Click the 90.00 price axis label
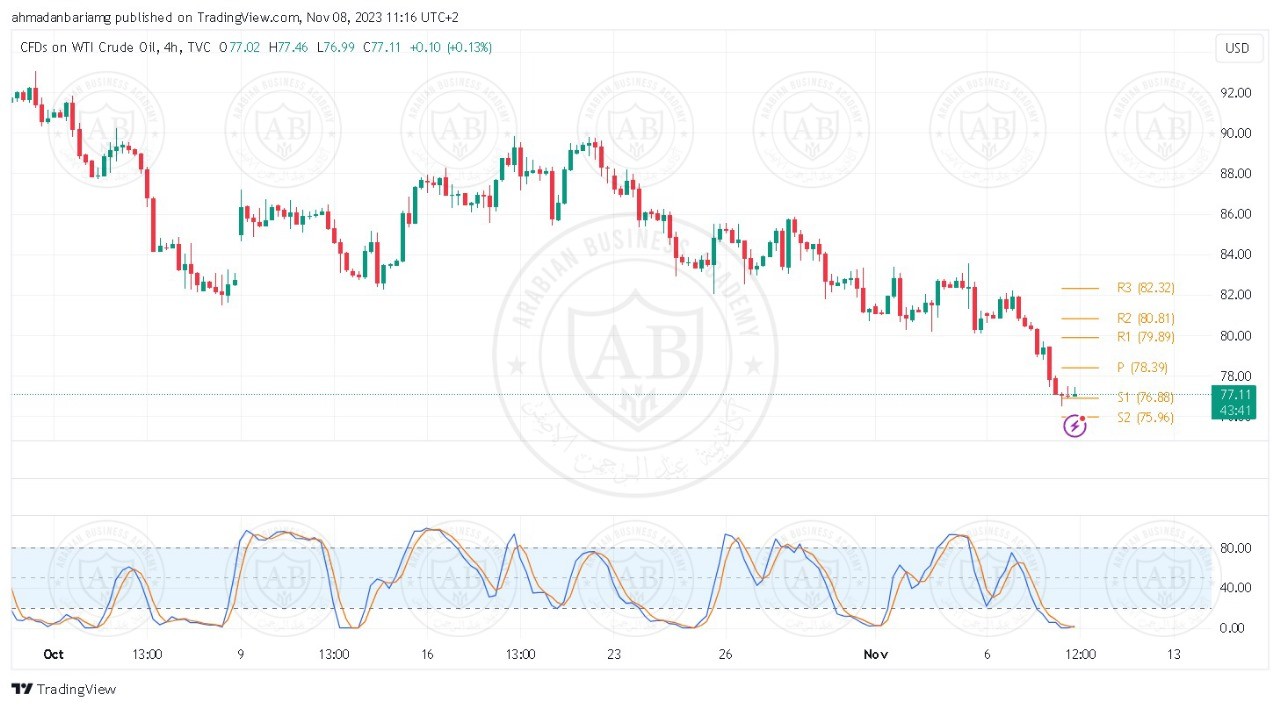 coord(1237,133)
